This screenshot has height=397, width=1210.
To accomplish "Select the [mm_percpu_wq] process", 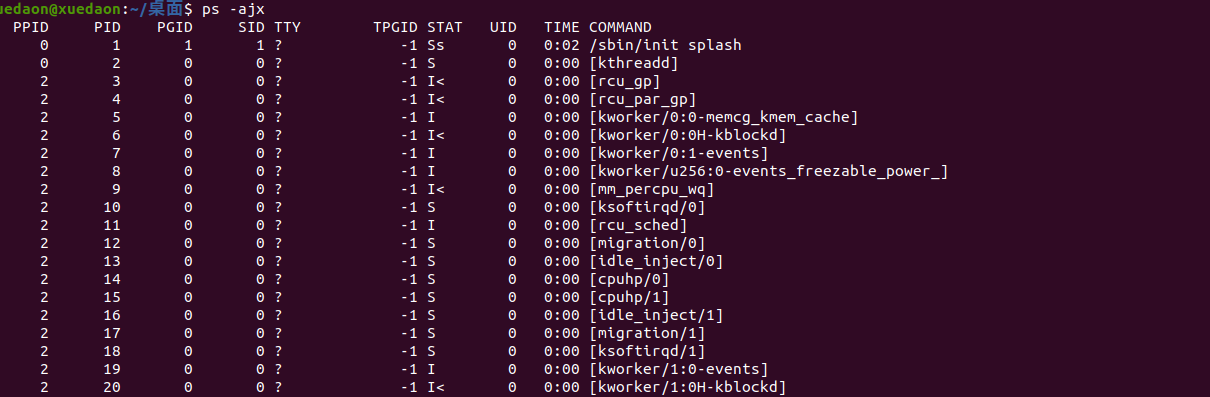I will [652, 189].
